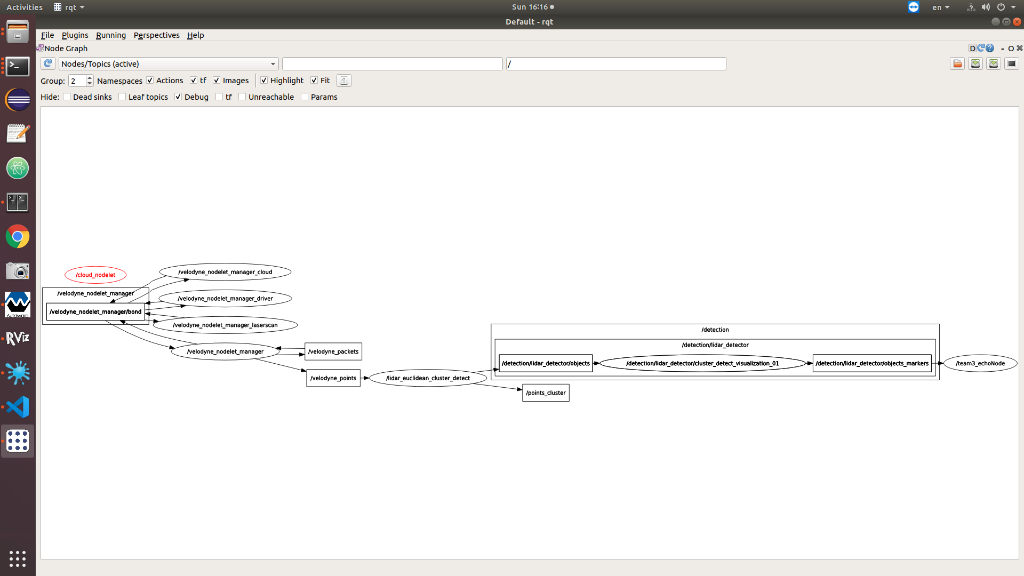The width and height of the screenshot is (1024, 576).
Task: Open the rqt application menu in top bar
Action: (69, 7)
